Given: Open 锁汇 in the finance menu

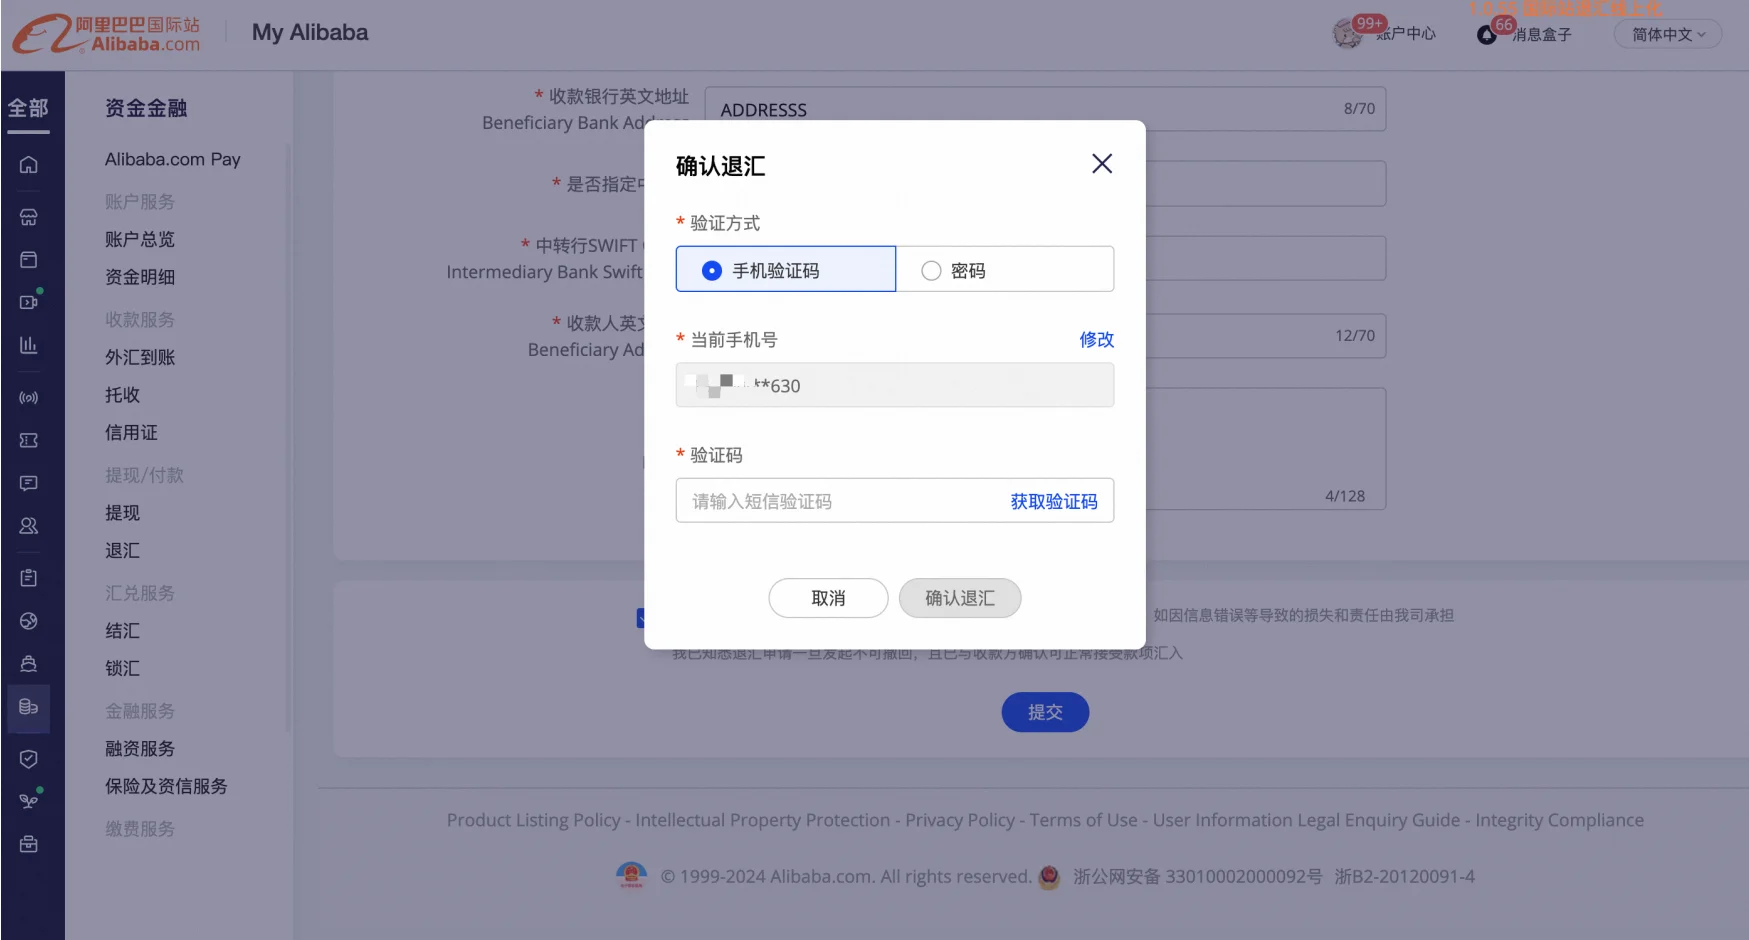Looking at the screenshot, I should 123,669.
